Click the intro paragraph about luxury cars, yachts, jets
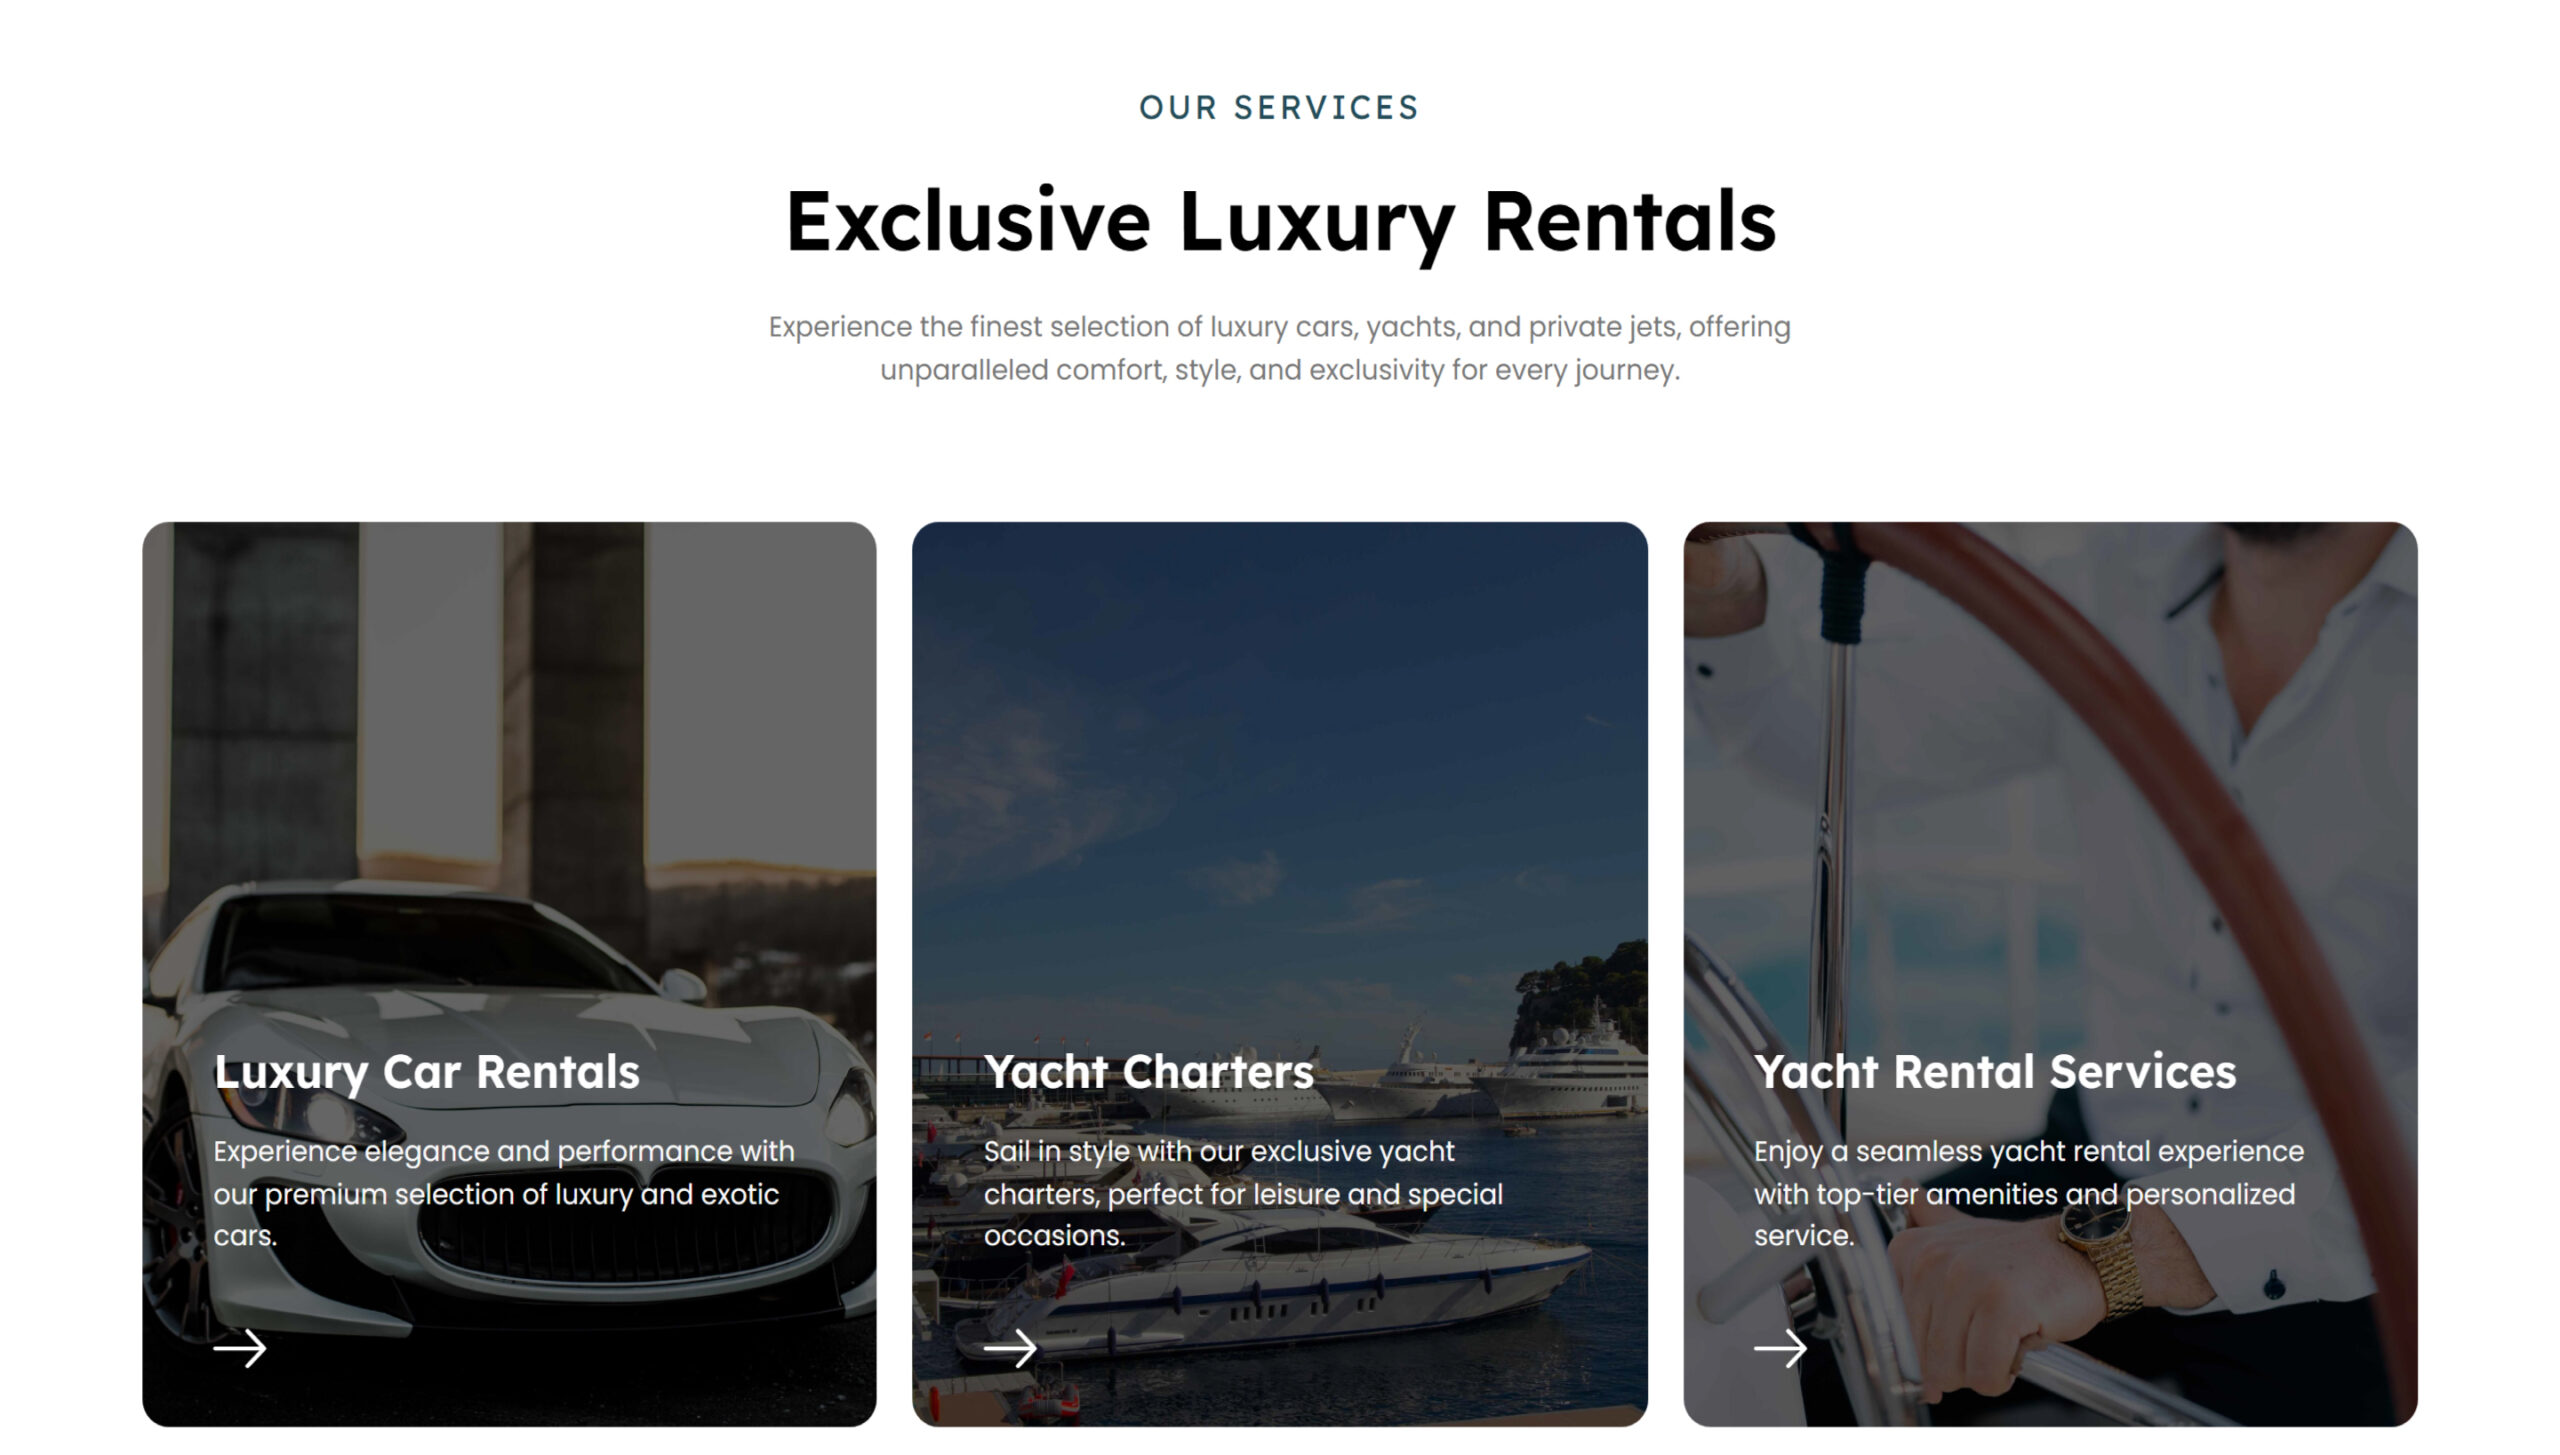The height and width of the screenshot is (1455, 2560). click(x=1279, y=348)
